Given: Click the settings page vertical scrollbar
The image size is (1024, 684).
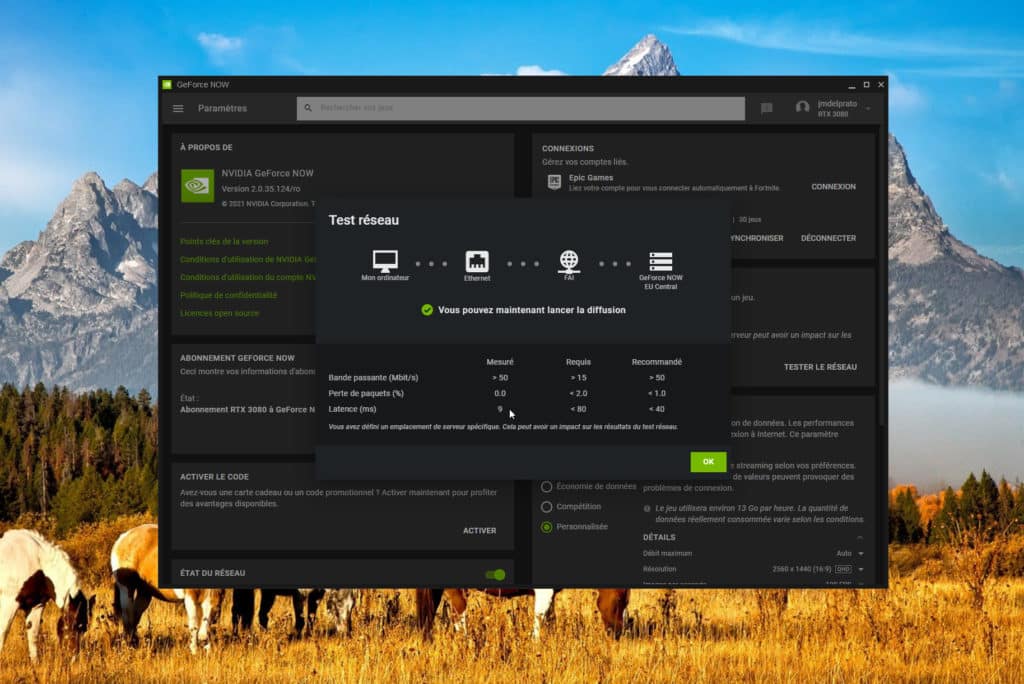Looking at the screenshot, I should 882,274.
